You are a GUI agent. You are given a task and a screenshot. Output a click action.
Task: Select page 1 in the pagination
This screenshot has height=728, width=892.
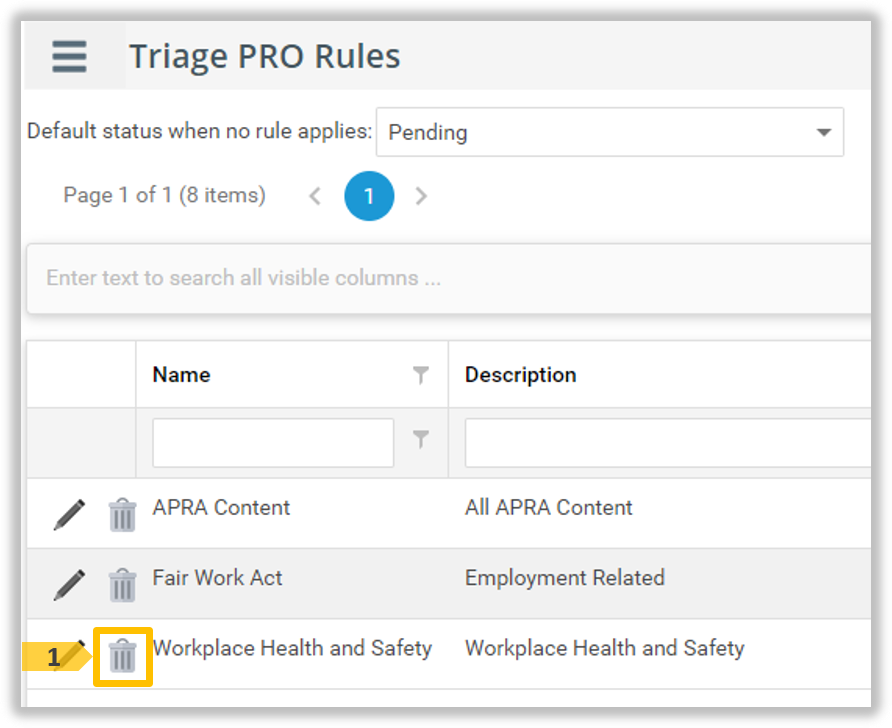click(x=369, y=196)
